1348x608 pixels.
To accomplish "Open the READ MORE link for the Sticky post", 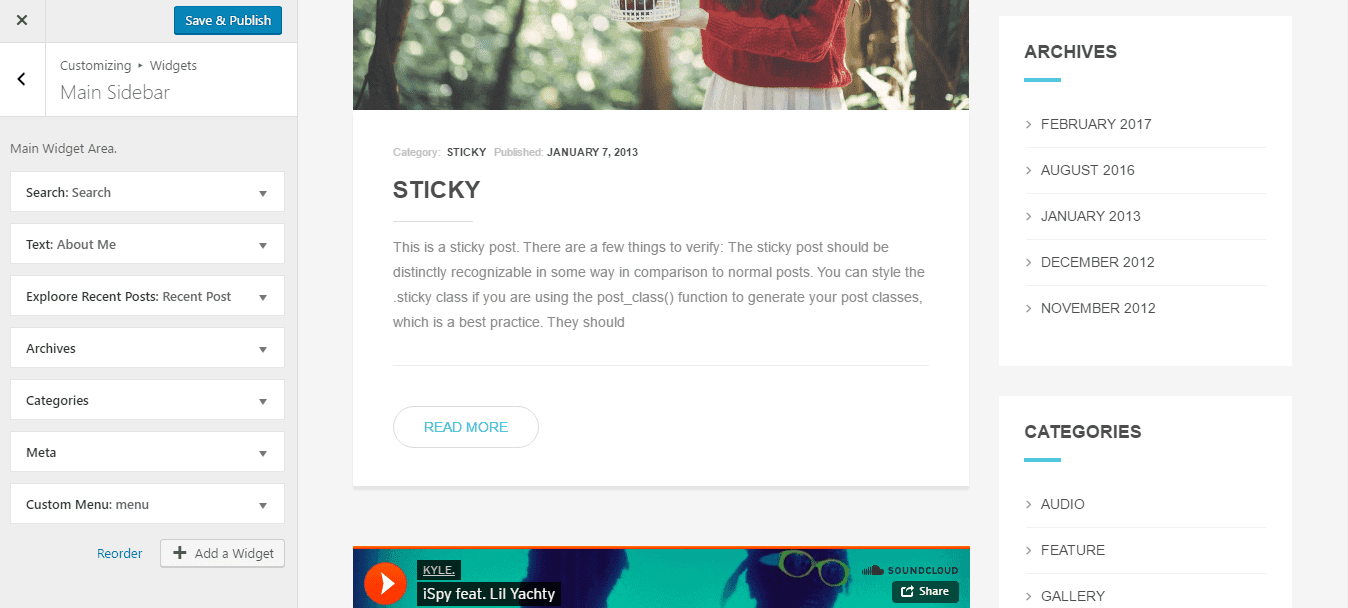I will click(466, 427).
